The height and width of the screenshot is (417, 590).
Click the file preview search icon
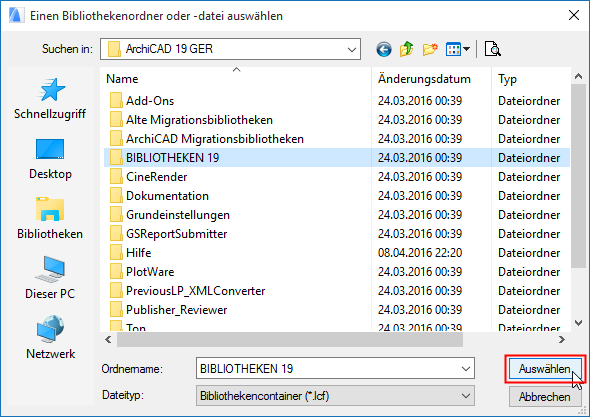pos(492,49)
